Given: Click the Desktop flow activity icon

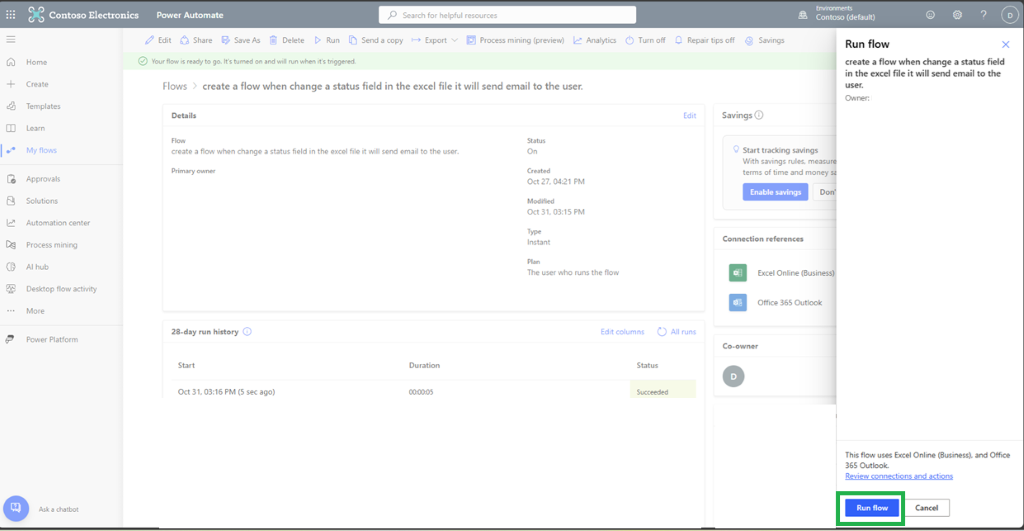Looking at the screenshot, I should point(10,289).
